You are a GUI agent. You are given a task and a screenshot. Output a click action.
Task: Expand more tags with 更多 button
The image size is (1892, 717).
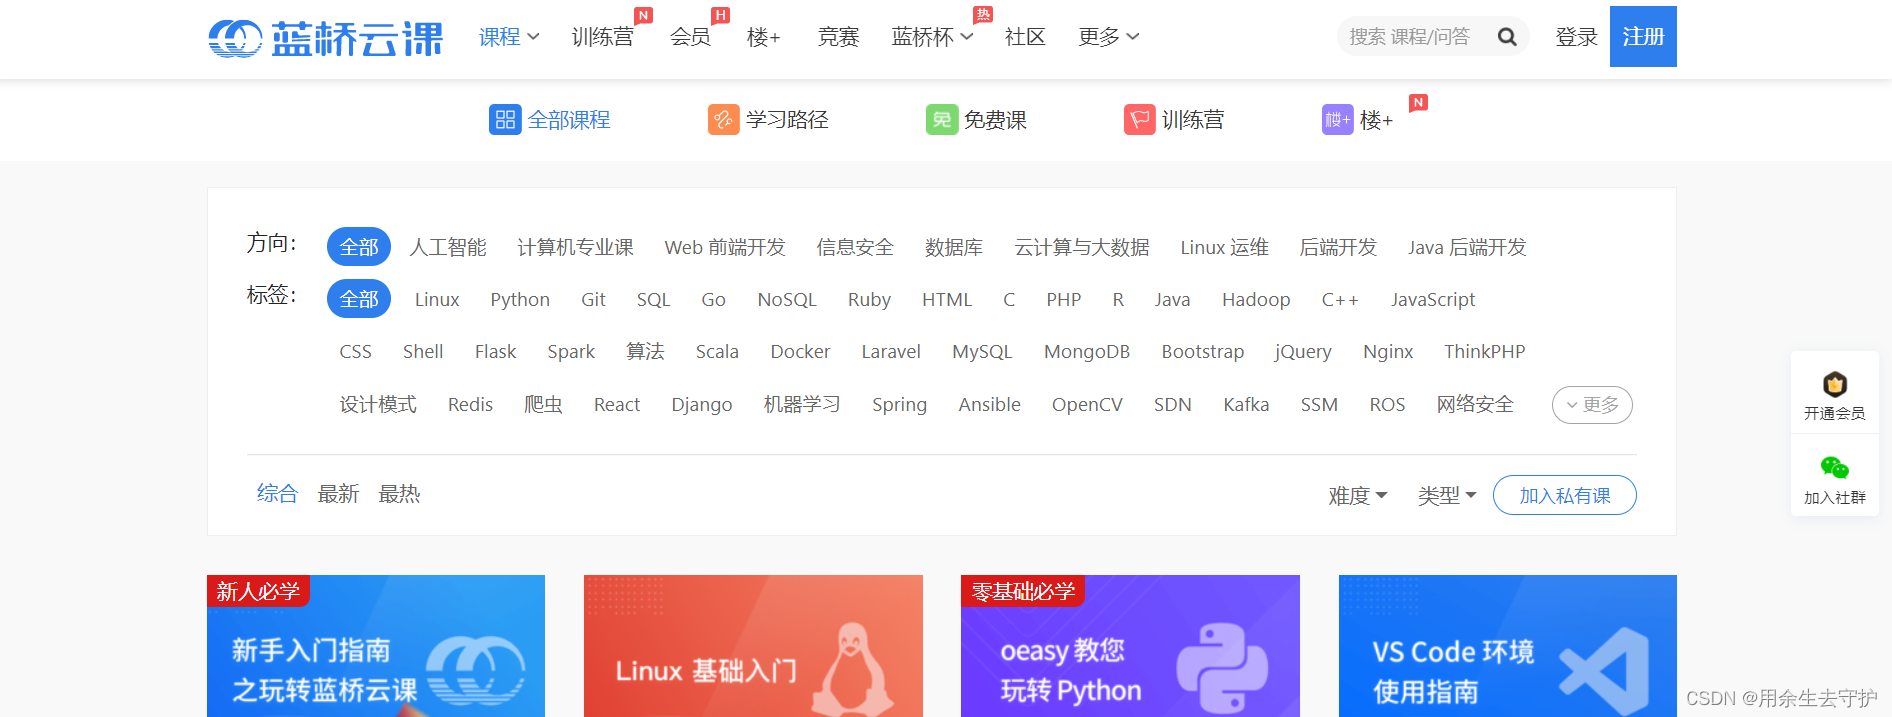coord(1592,405)
